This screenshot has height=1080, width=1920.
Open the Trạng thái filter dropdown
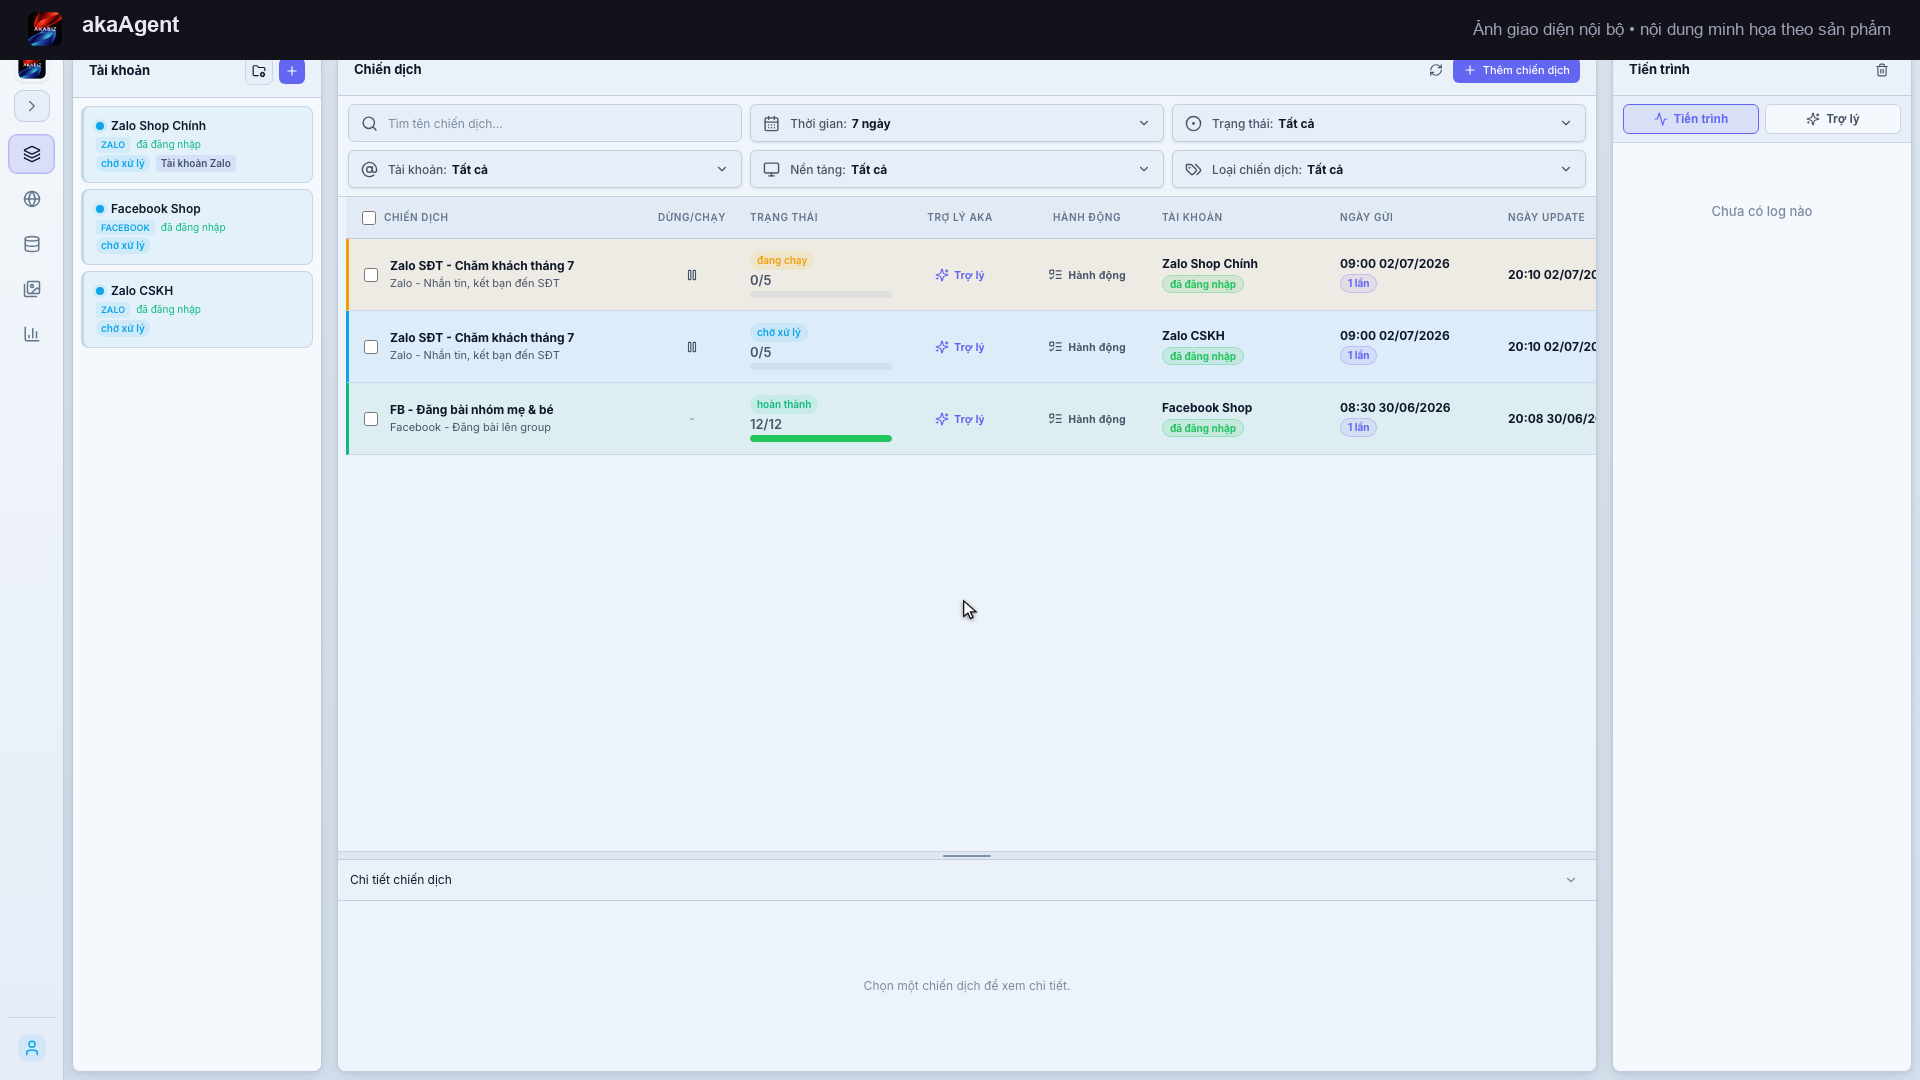click(x=1378, y=124)
